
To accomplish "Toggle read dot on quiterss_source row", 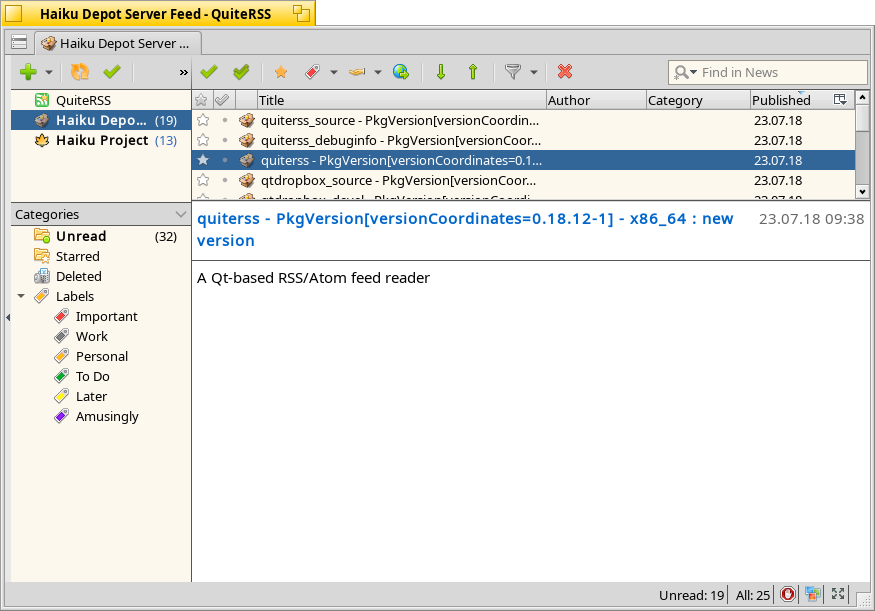I will pos(225,121).
